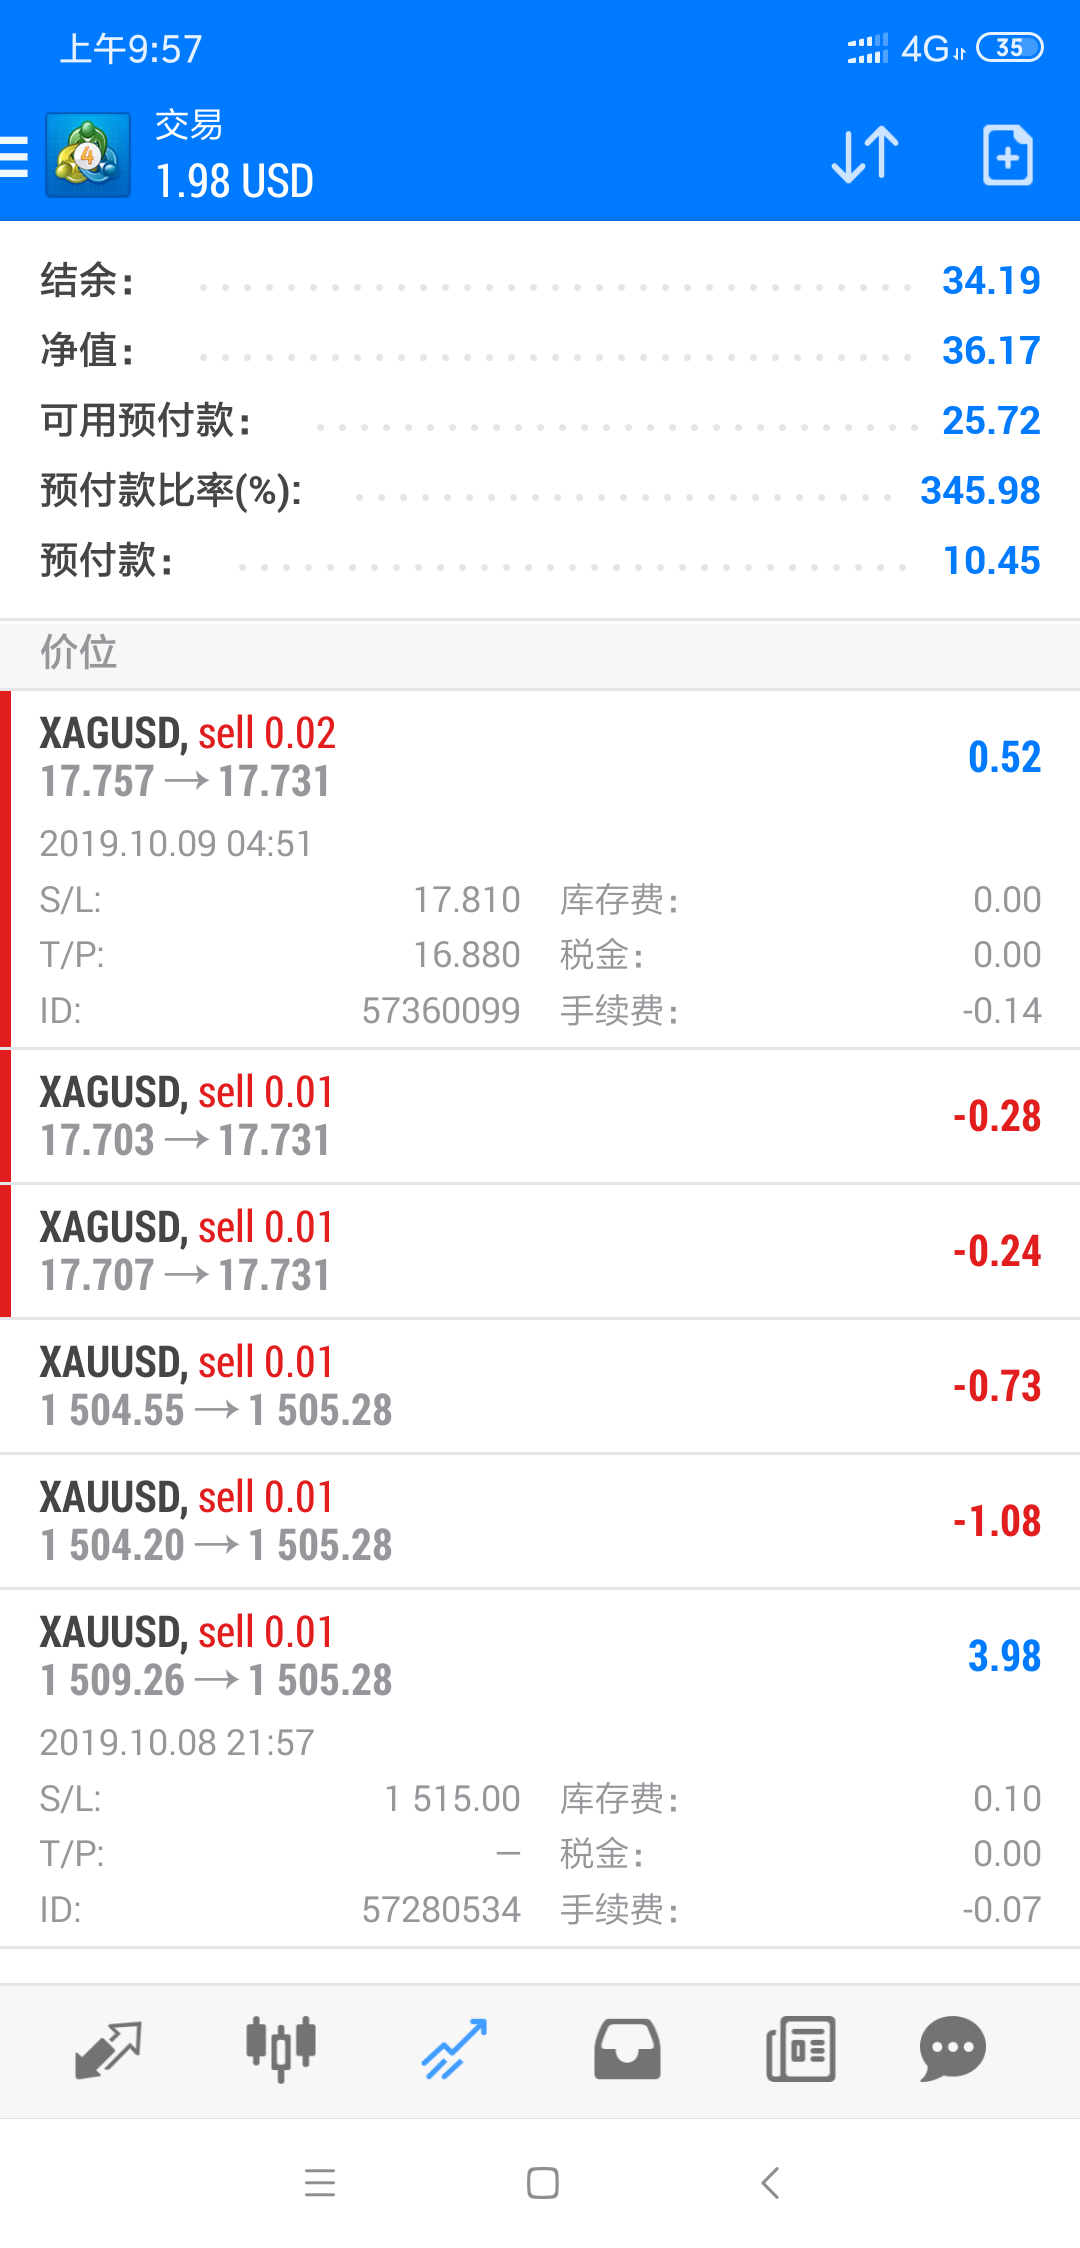
Task: Tap the 1.98 USD profit header text
Action: 235,181
